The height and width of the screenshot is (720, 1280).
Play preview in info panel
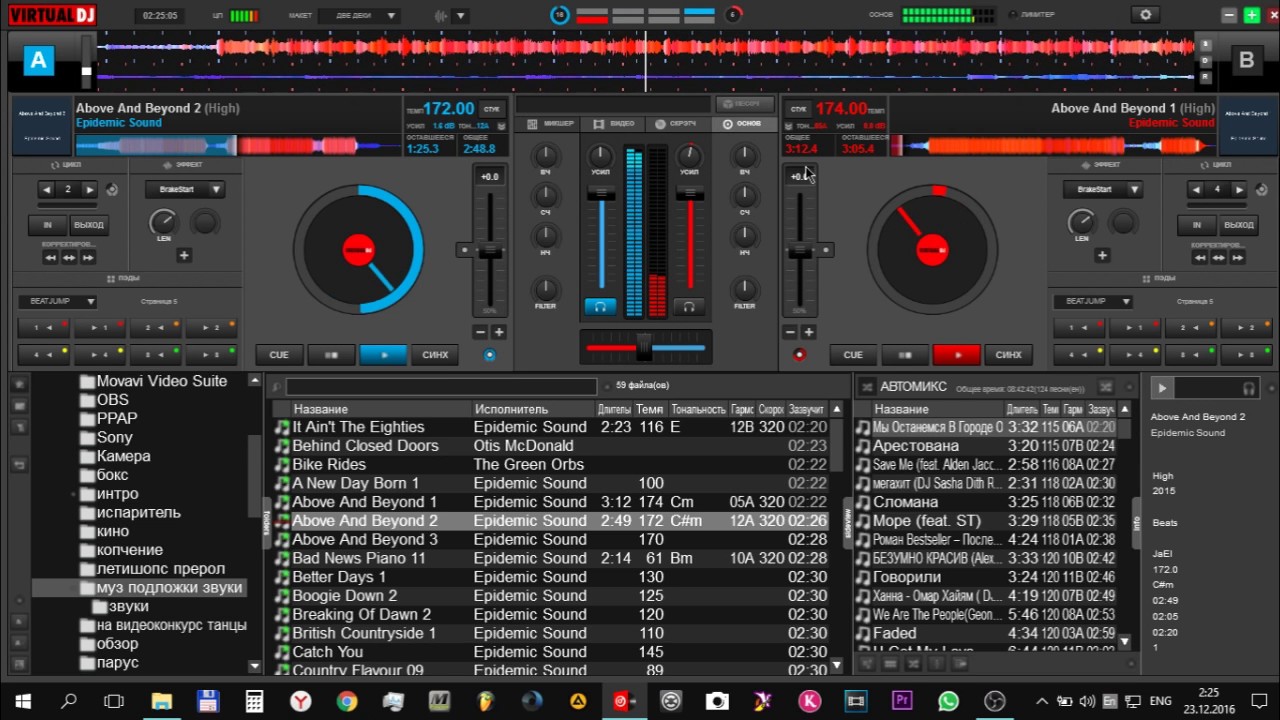1161,387
